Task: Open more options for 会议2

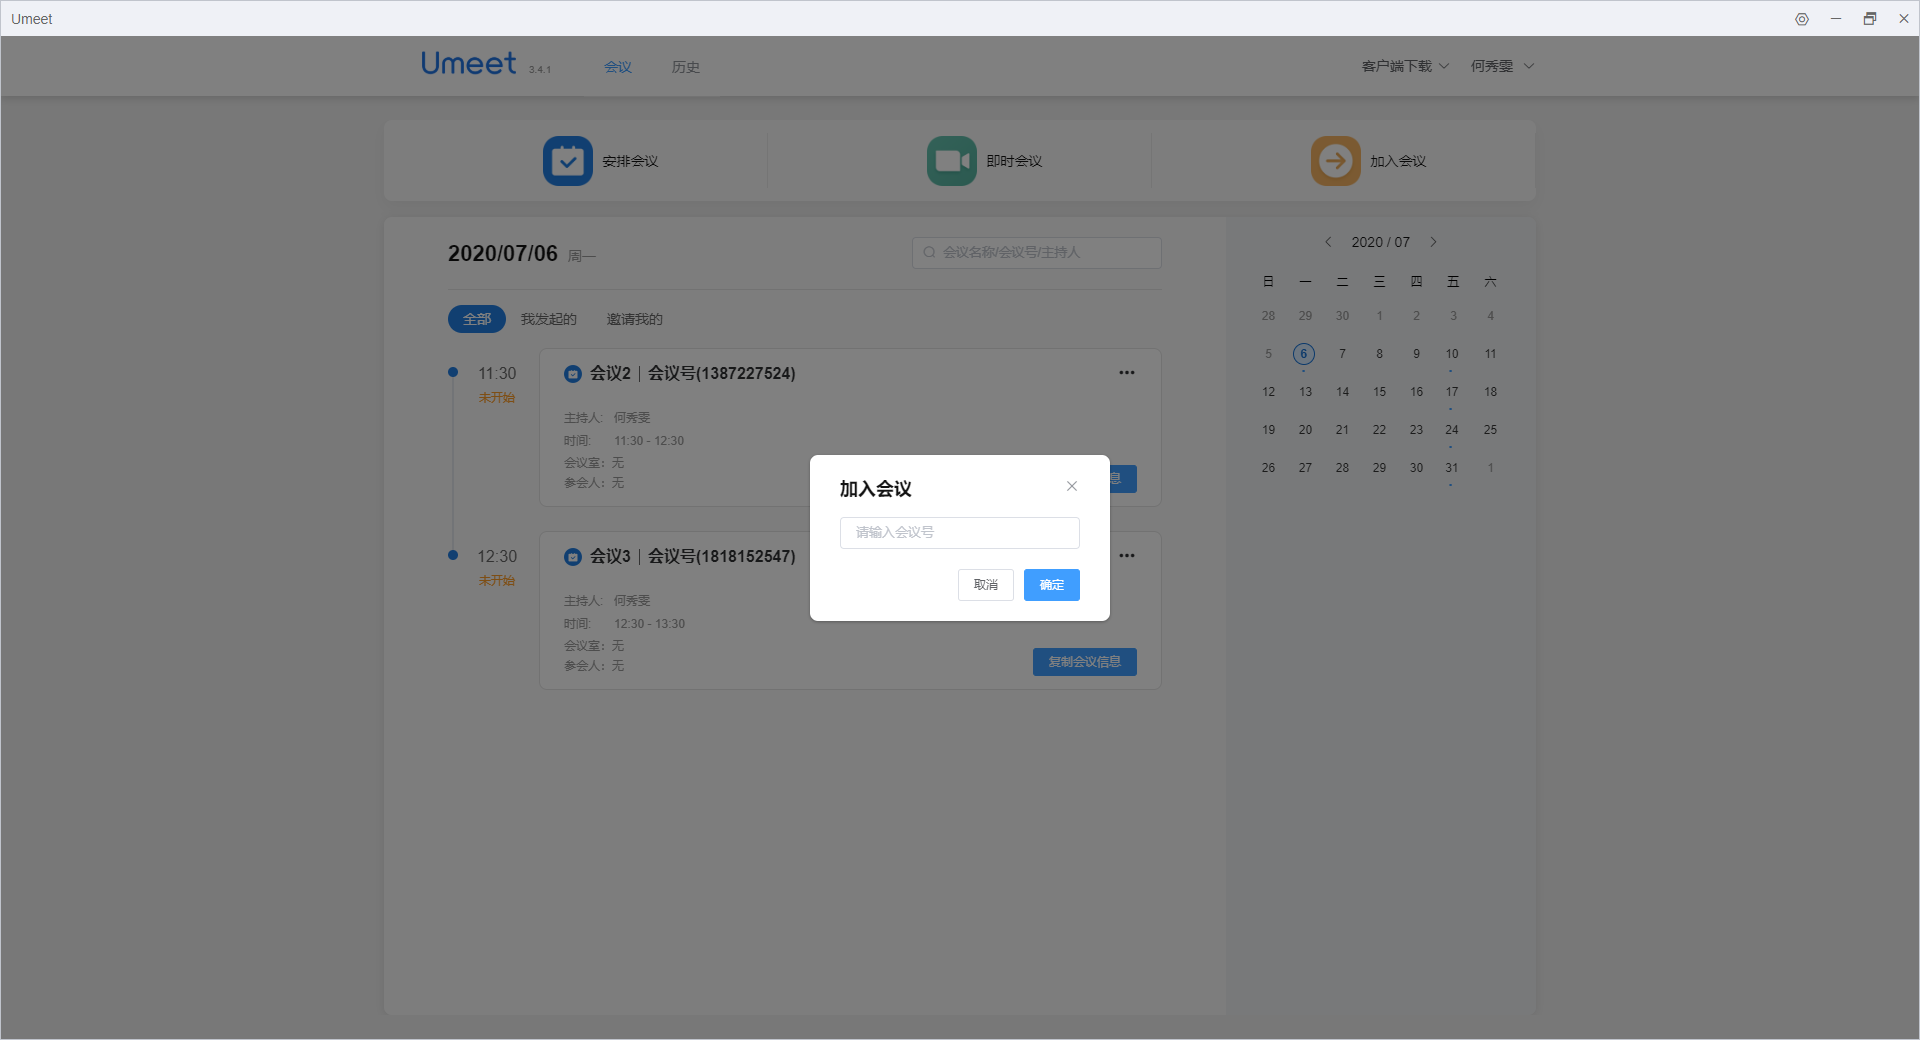Action: pyautogui.click(x=1126, y=372)
